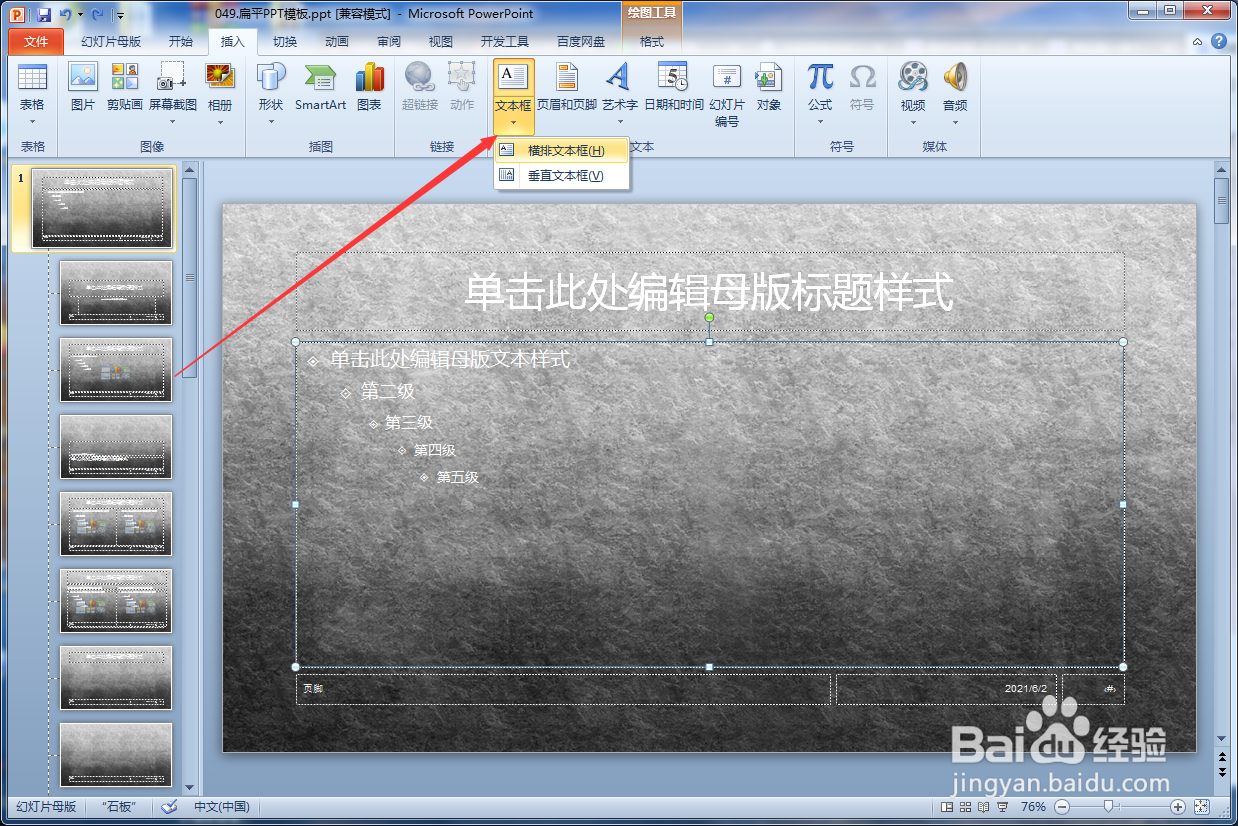1238x826 pixels.
Task: Zoom in with the plus button
Action: (x=1178, y=806)
